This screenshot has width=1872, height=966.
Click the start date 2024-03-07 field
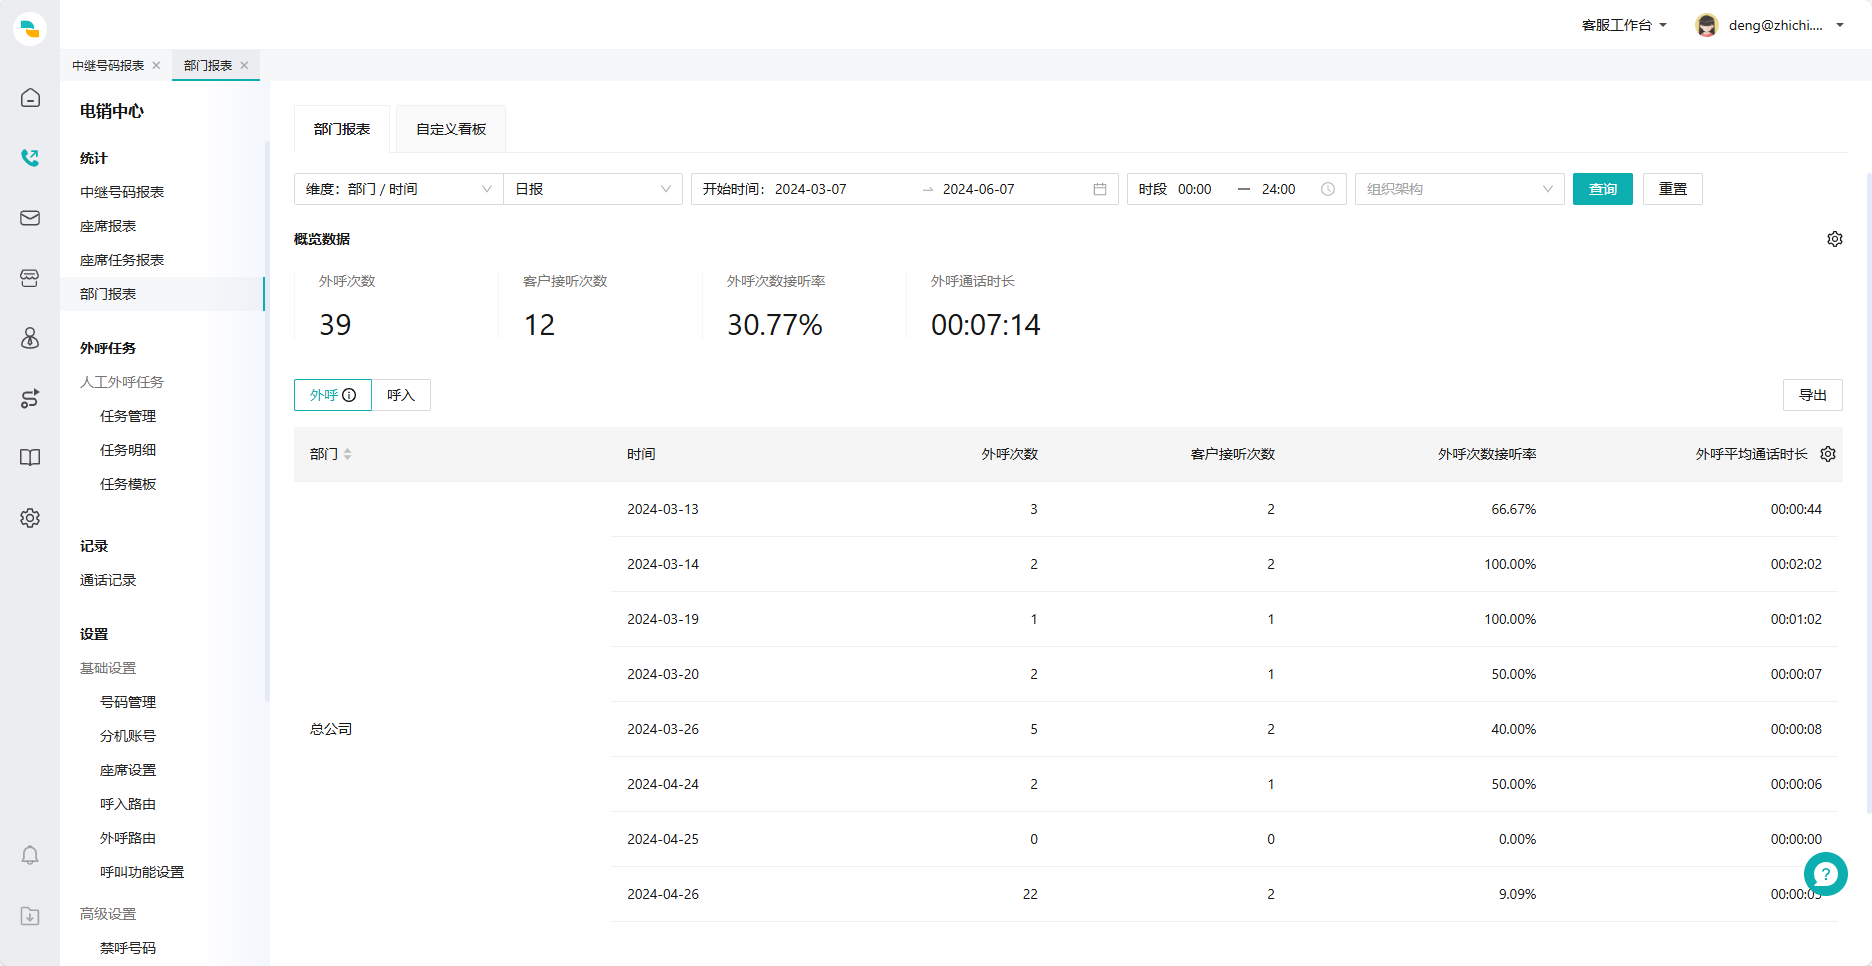(811, 189)
